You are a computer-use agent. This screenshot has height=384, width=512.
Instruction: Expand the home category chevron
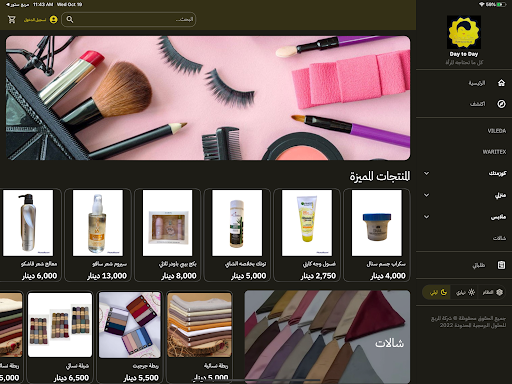coord(426,195)
